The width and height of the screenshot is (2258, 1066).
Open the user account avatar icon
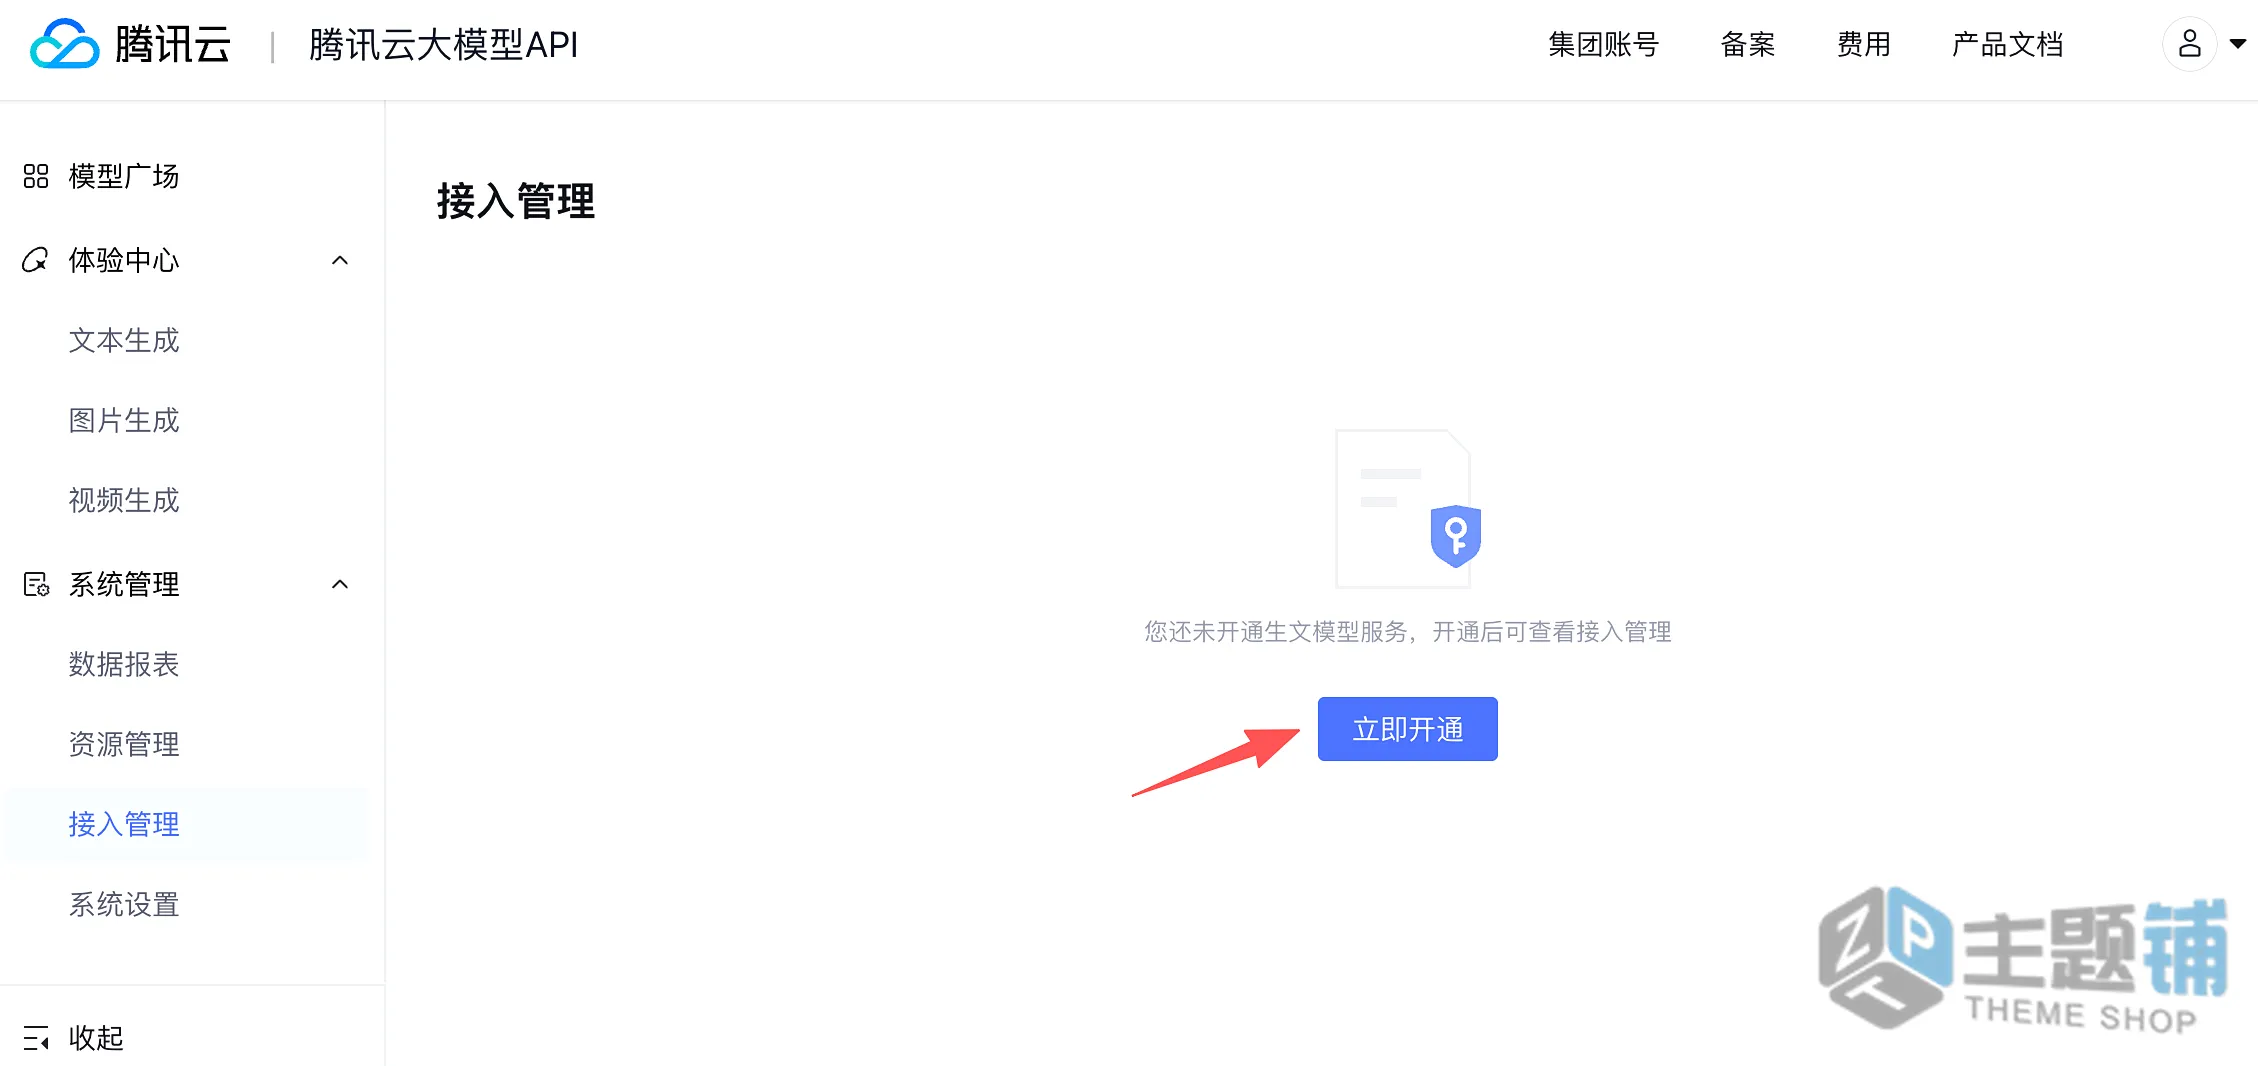click(x=2189, y=44)
